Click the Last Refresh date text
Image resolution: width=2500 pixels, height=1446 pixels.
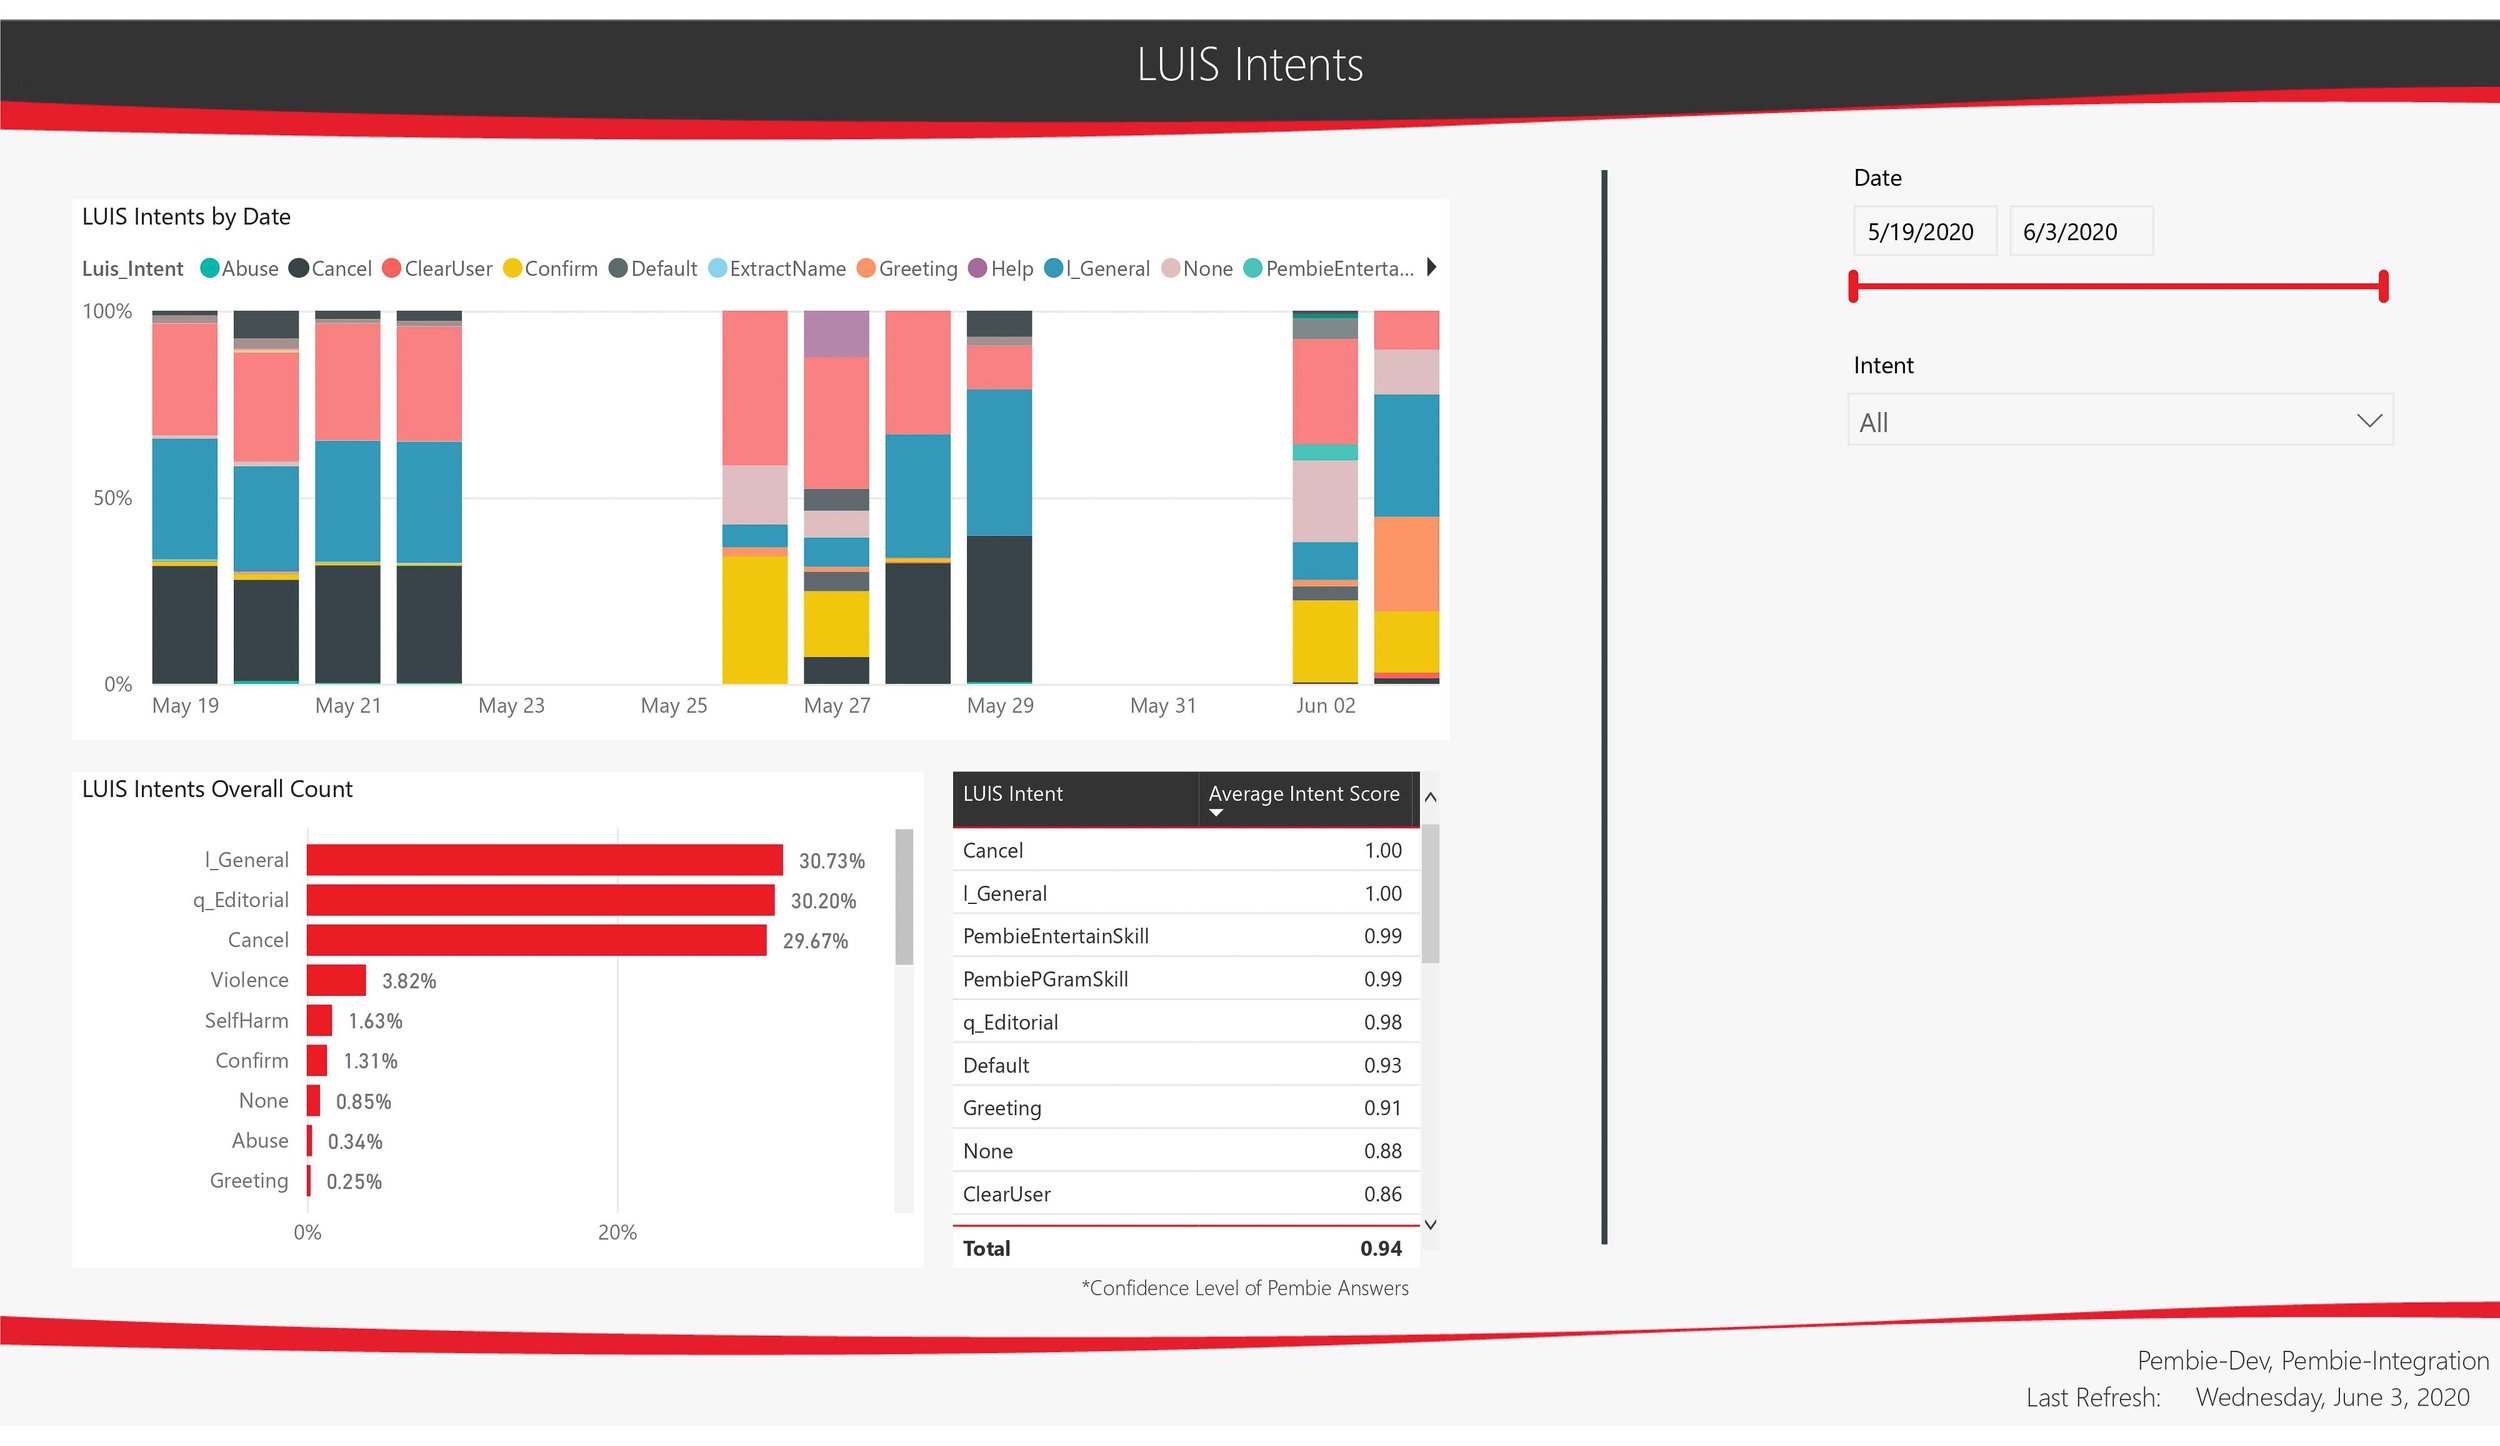coord(2333,1397)
